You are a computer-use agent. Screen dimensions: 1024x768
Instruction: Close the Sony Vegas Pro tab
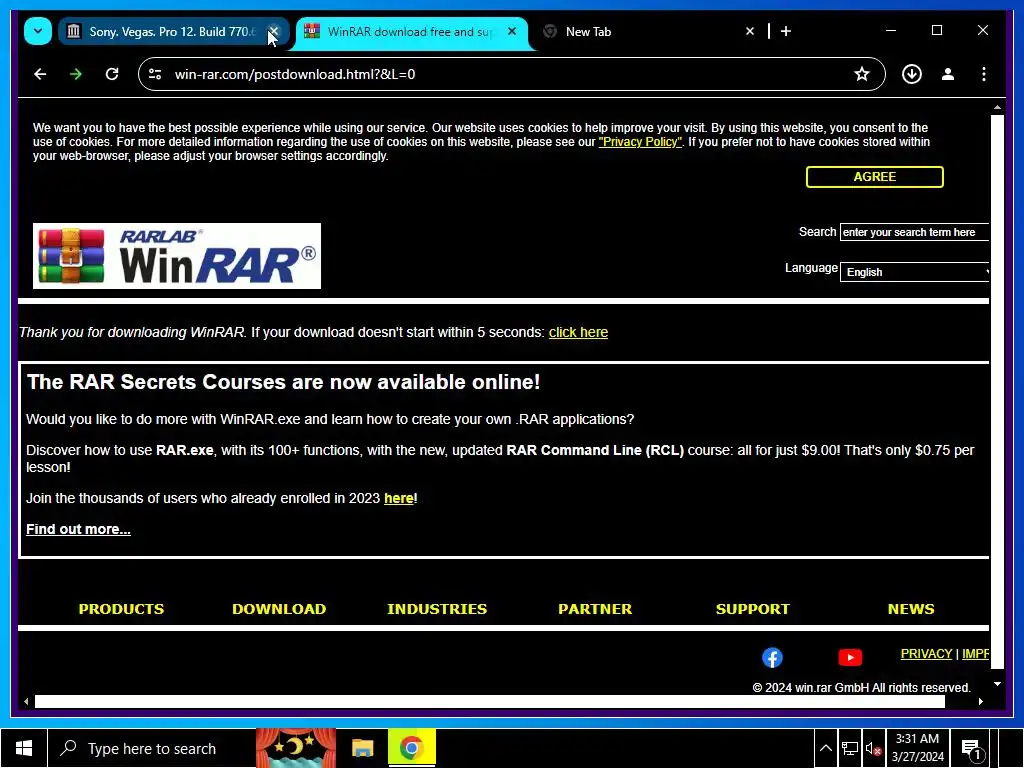click(x=274, y=31)
